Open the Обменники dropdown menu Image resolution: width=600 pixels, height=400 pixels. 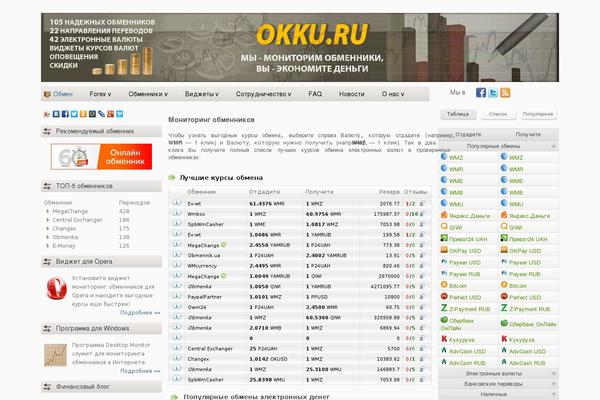click(x=148, y=94)
